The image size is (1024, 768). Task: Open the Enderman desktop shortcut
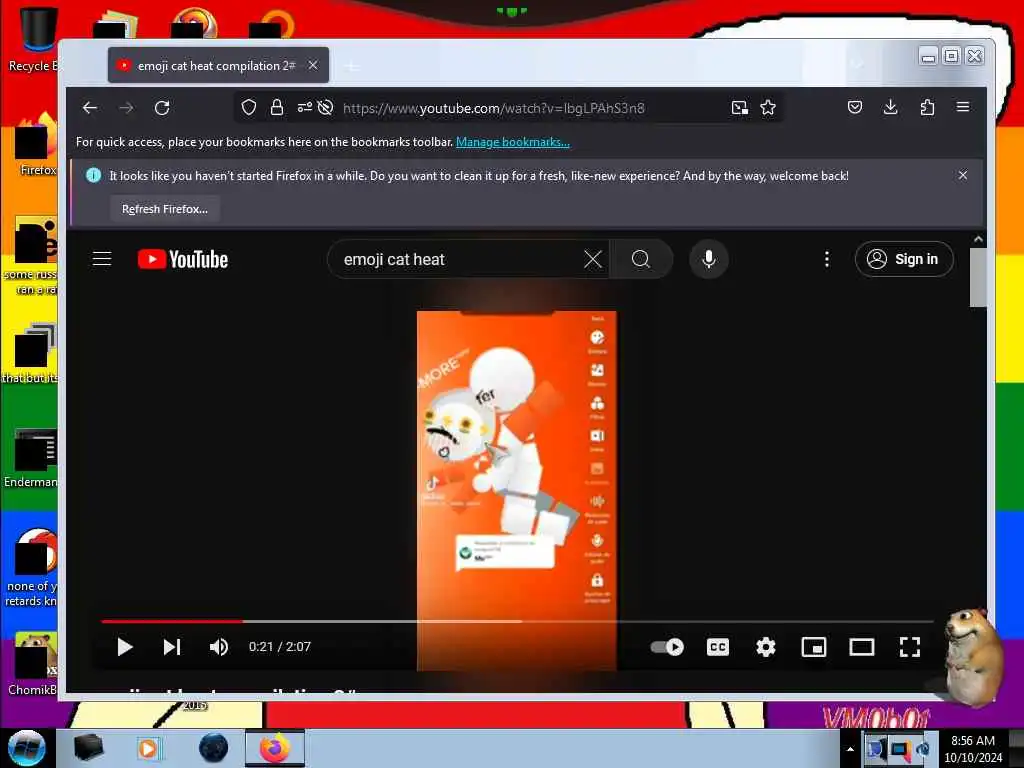pos(31,458)
